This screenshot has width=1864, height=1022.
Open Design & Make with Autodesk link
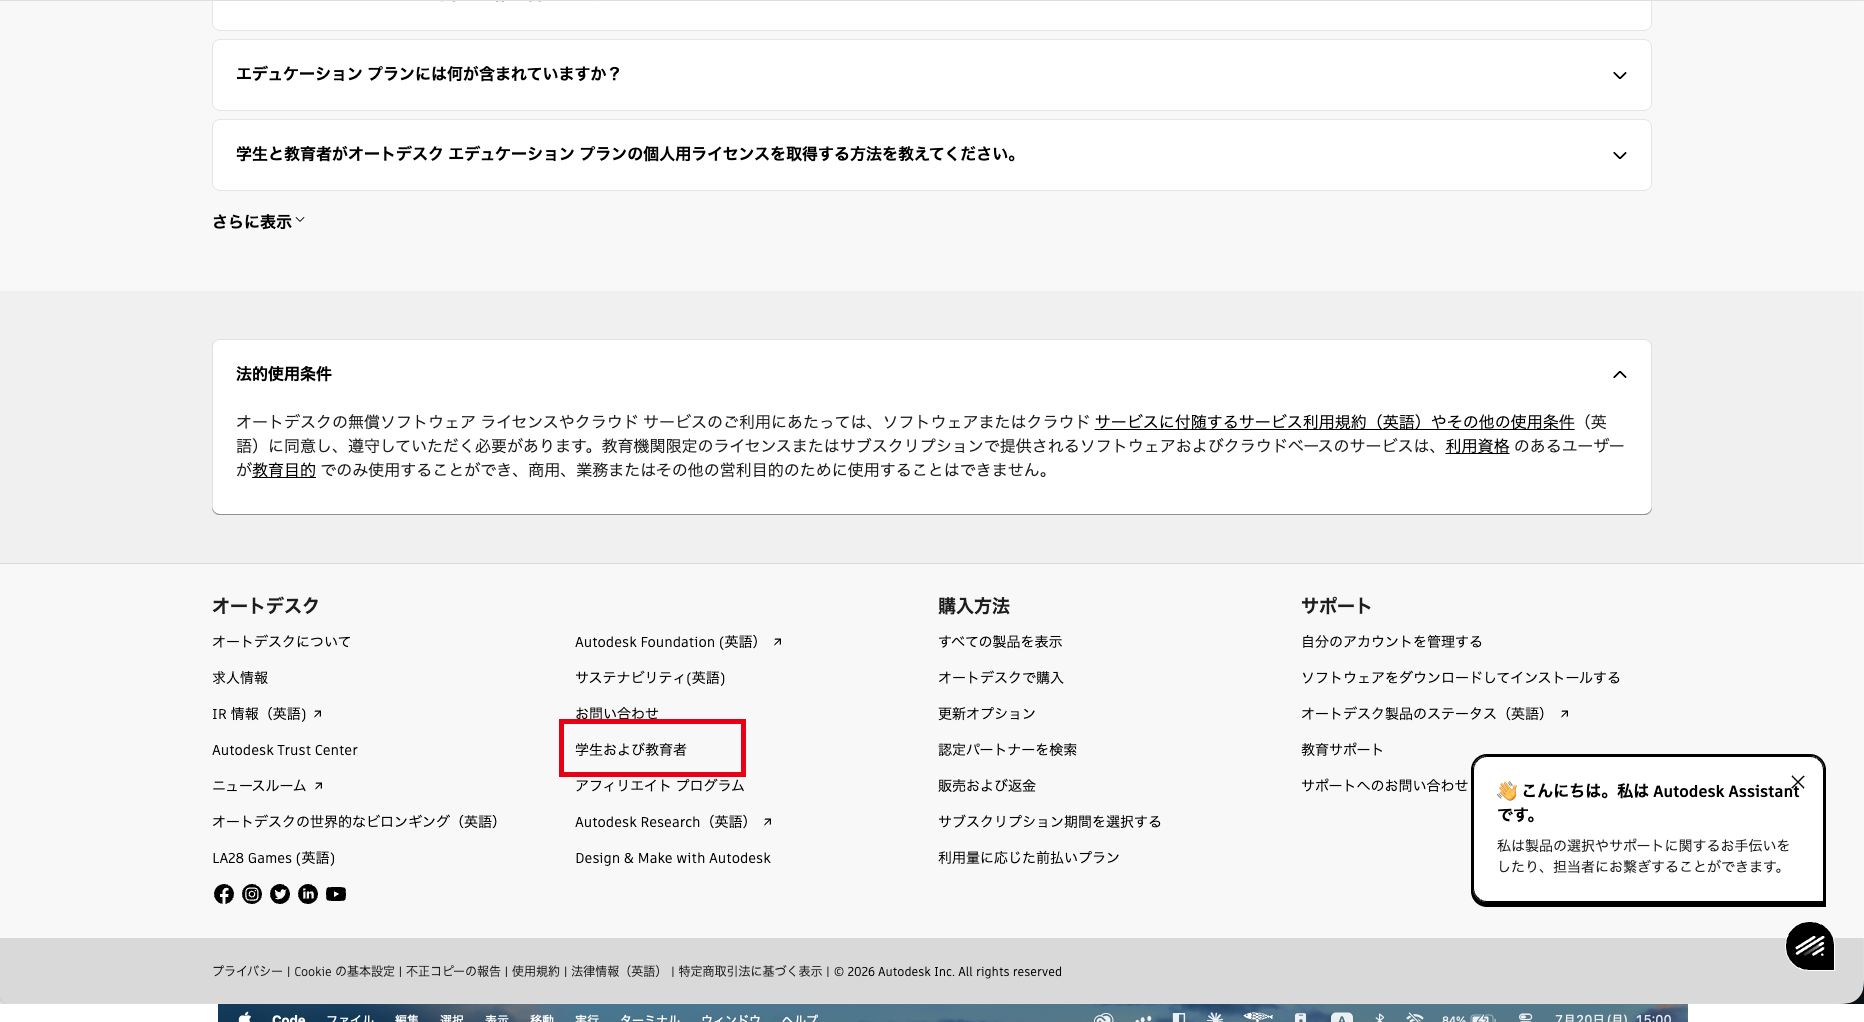click(673, 858)
